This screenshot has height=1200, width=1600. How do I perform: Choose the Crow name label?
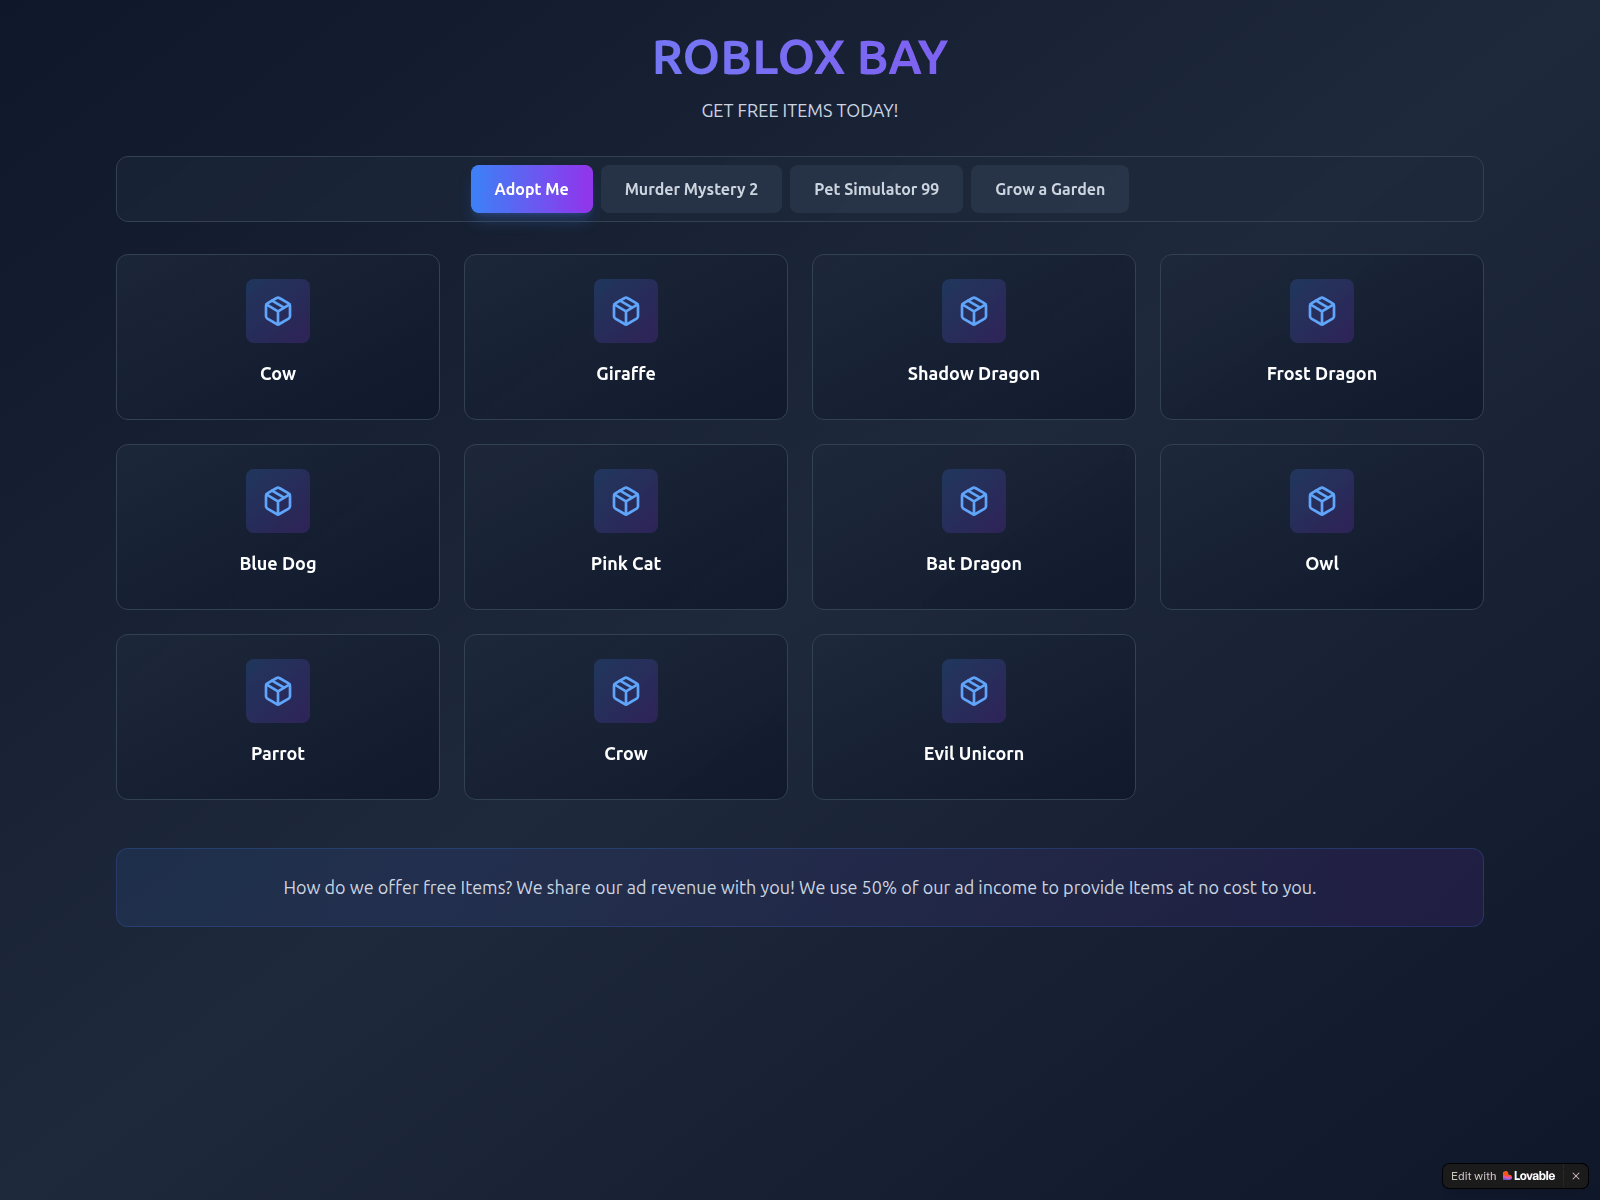(626, 754)
